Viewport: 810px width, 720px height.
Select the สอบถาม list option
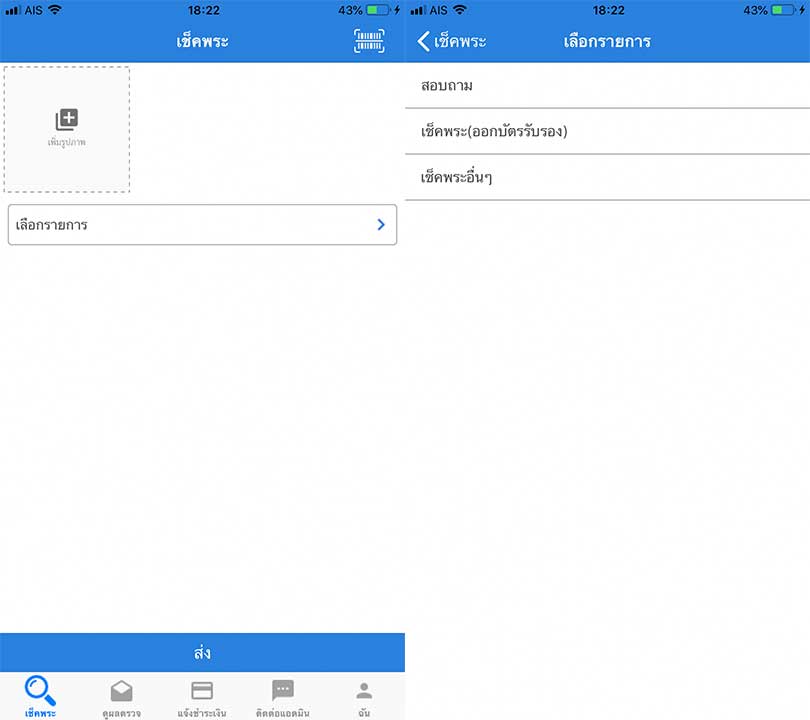coord(607,86)
